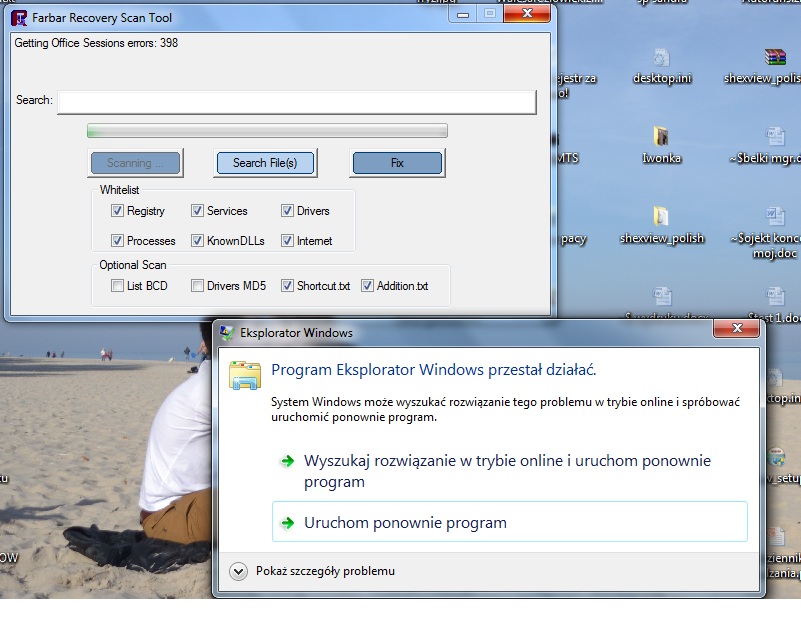Click the Fix button
The image size is (801, 624).
click(x=397, y=163)
